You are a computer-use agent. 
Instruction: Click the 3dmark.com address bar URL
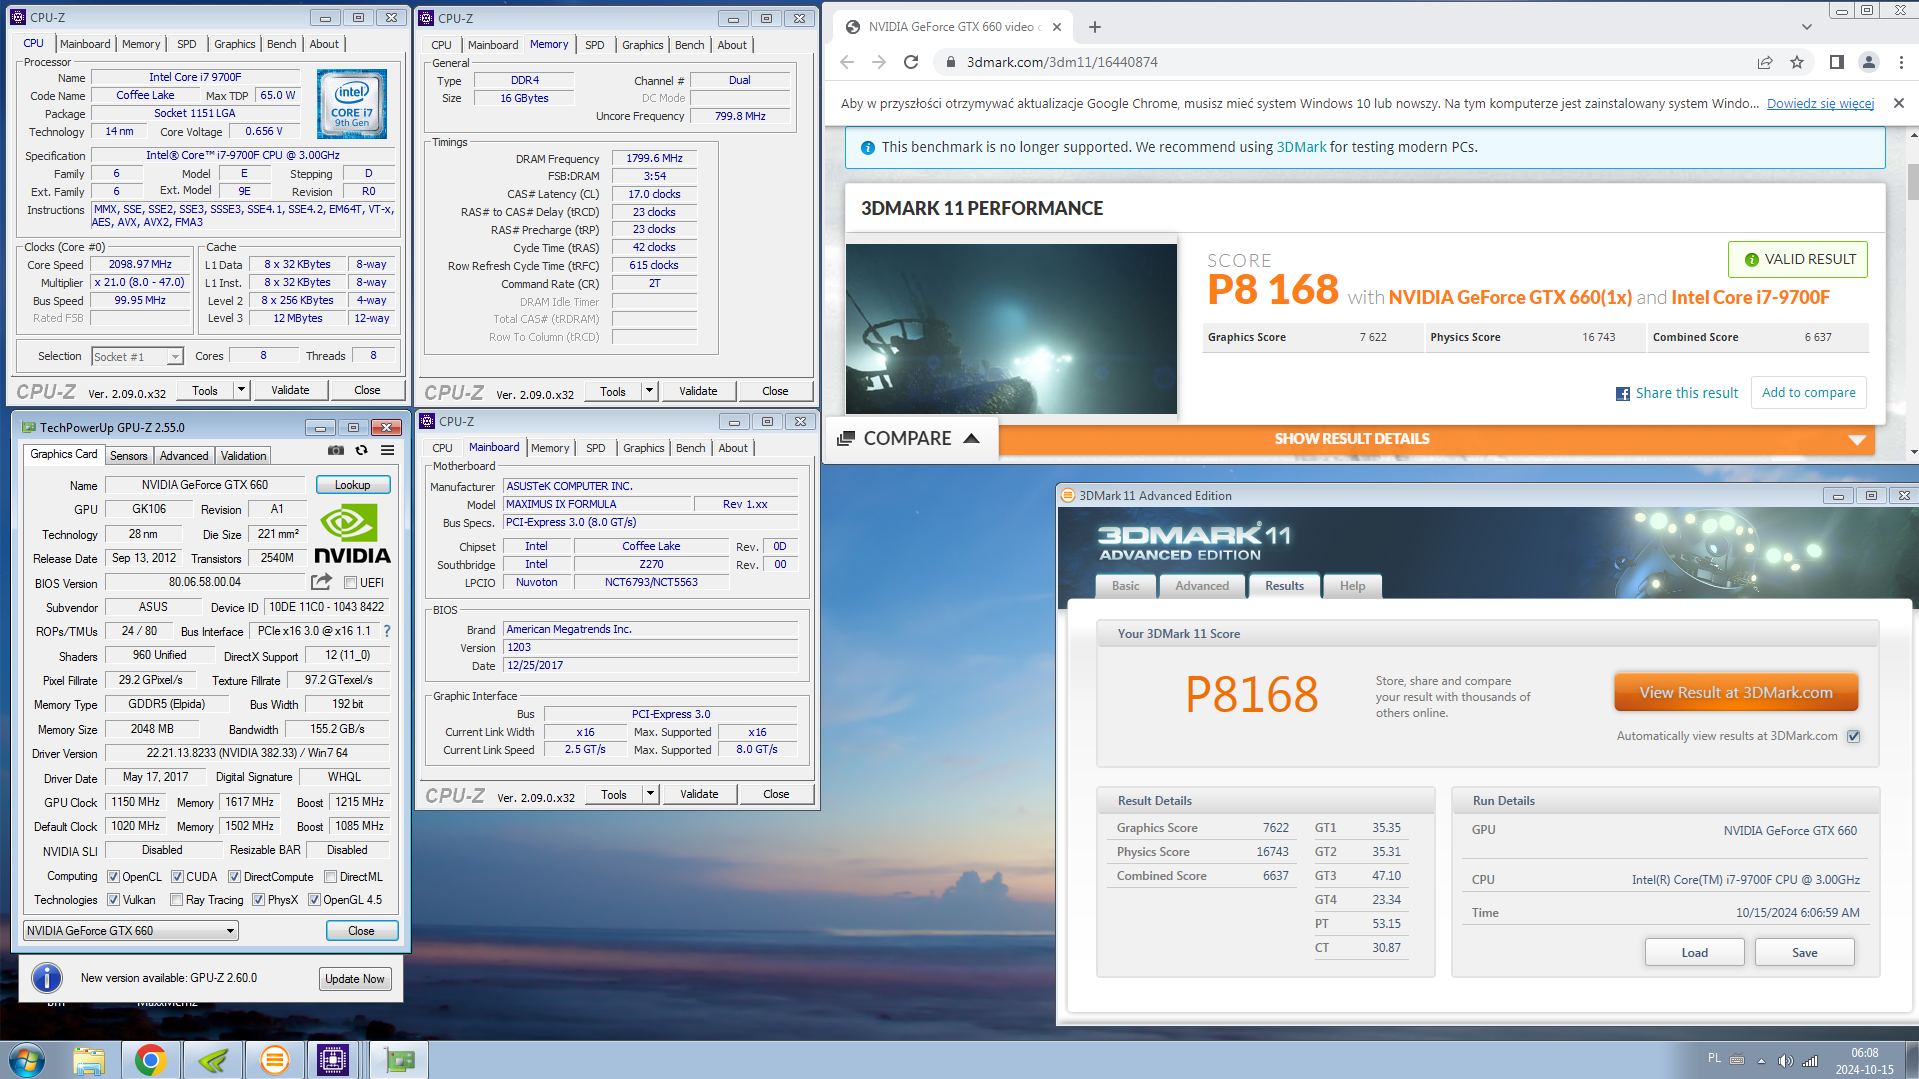click(1062, 62)
